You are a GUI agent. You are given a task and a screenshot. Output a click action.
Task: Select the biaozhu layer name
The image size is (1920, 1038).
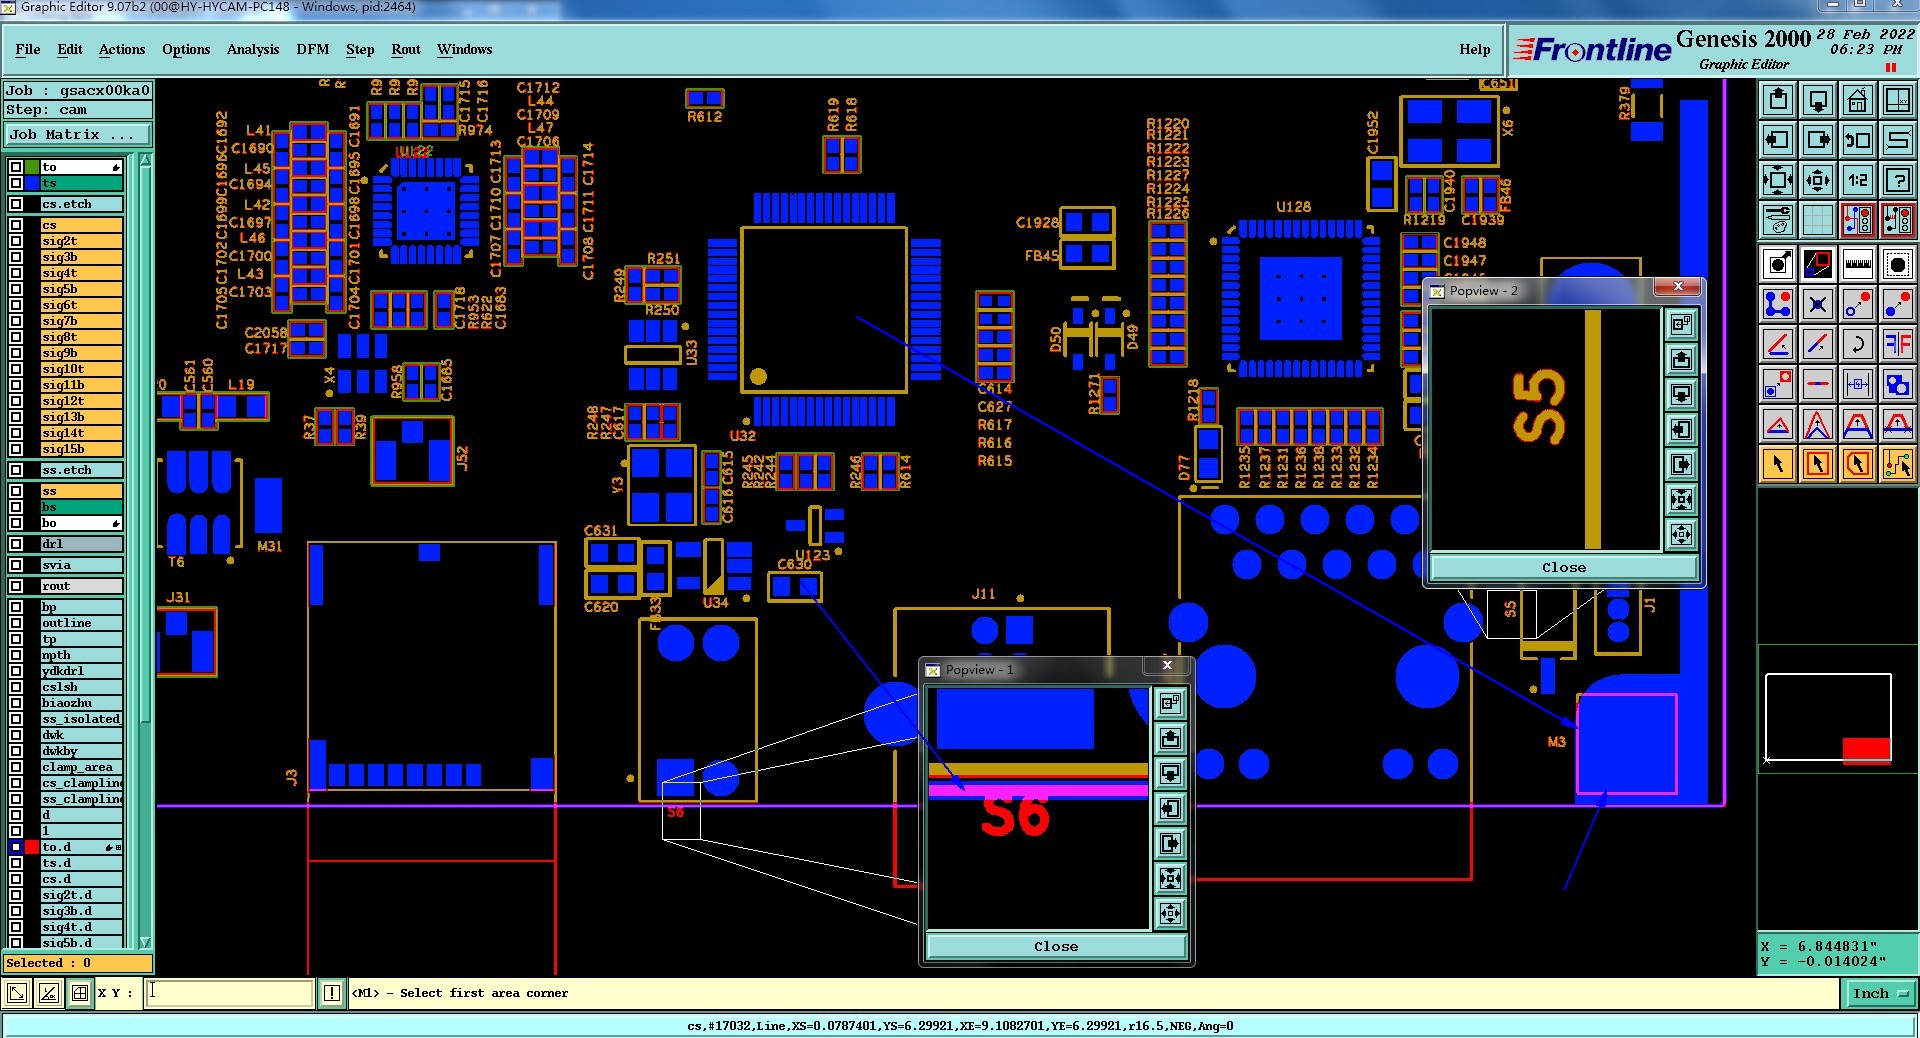click(x=81, y=703)
